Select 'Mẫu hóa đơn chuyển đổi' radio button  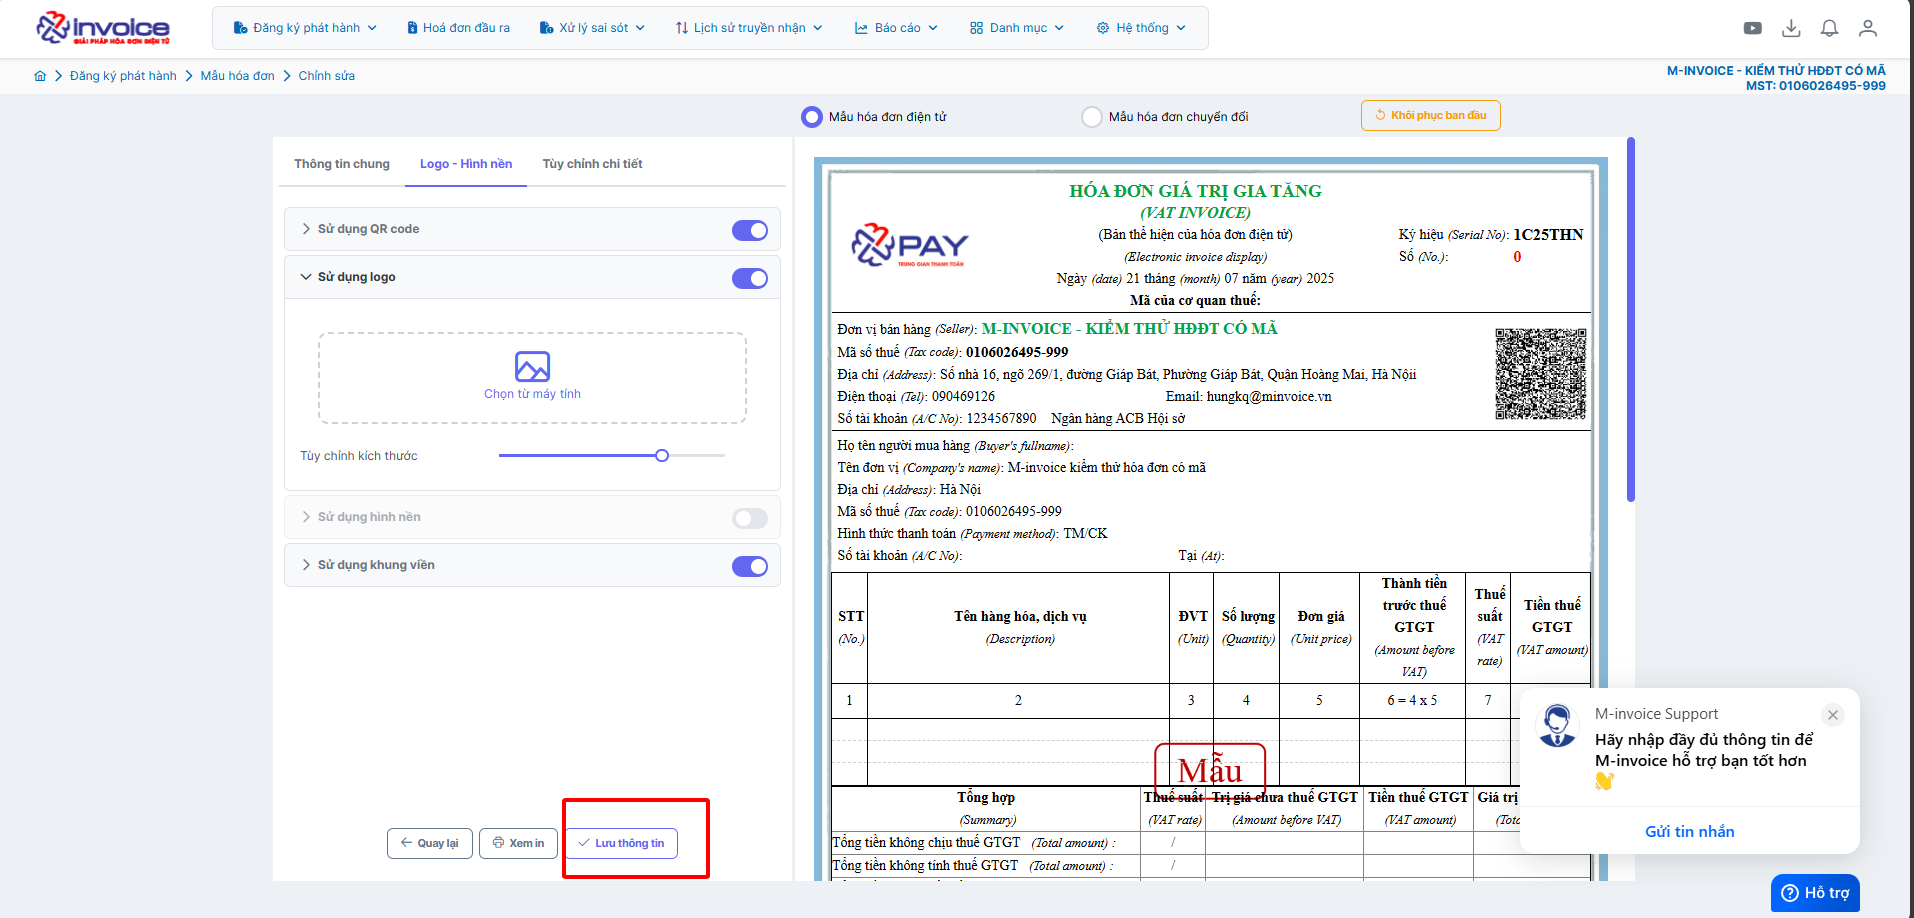click(1092, 117)
